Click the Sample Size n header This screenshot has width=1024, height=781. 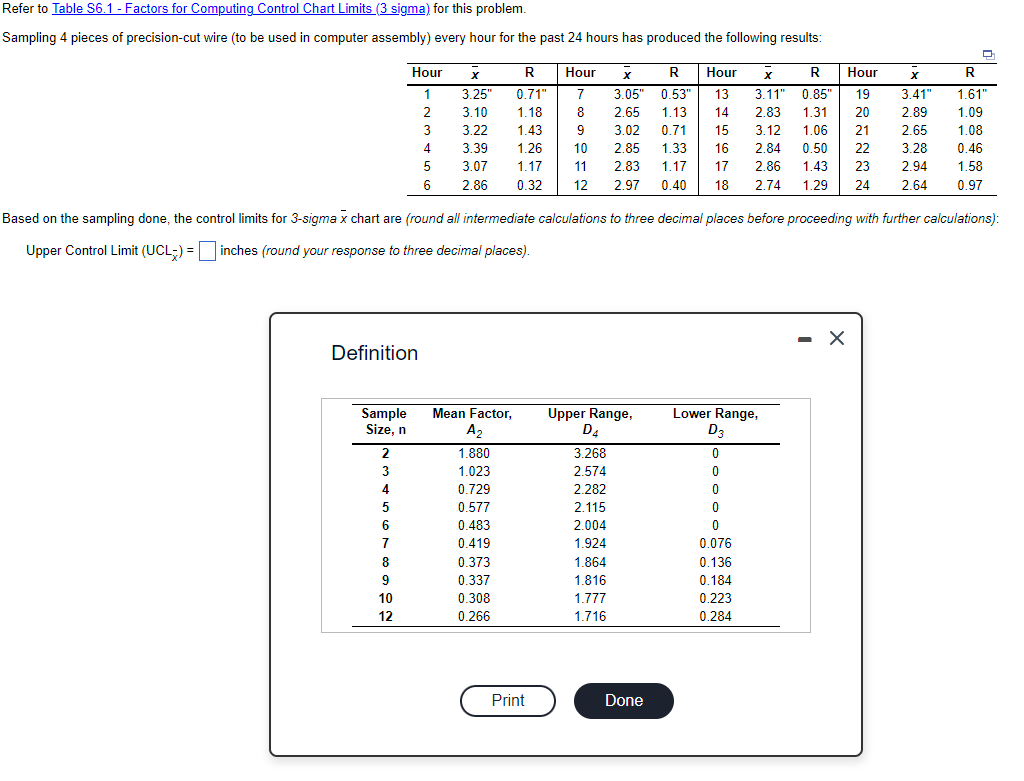click(384, 419)
